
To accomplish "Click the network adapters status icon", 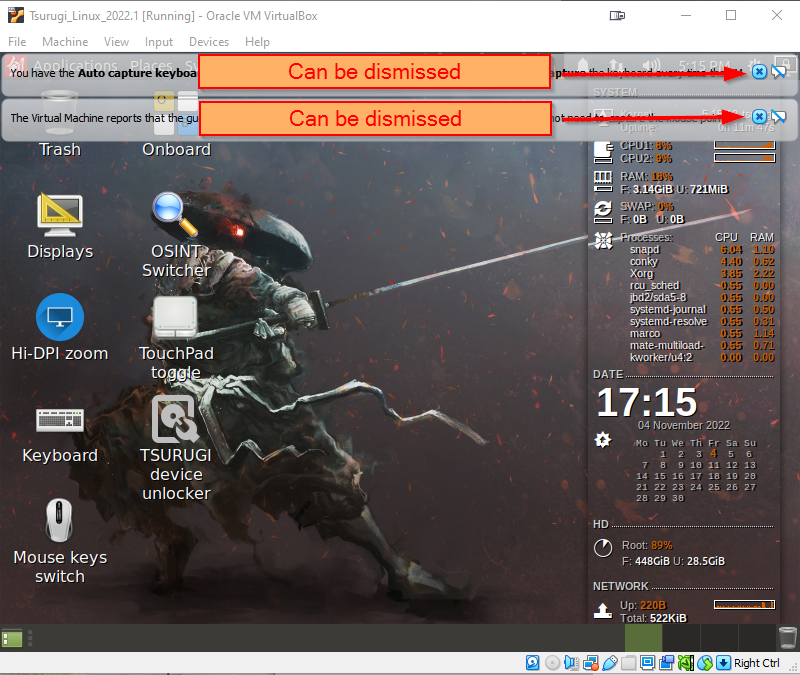I will [591, 663].
